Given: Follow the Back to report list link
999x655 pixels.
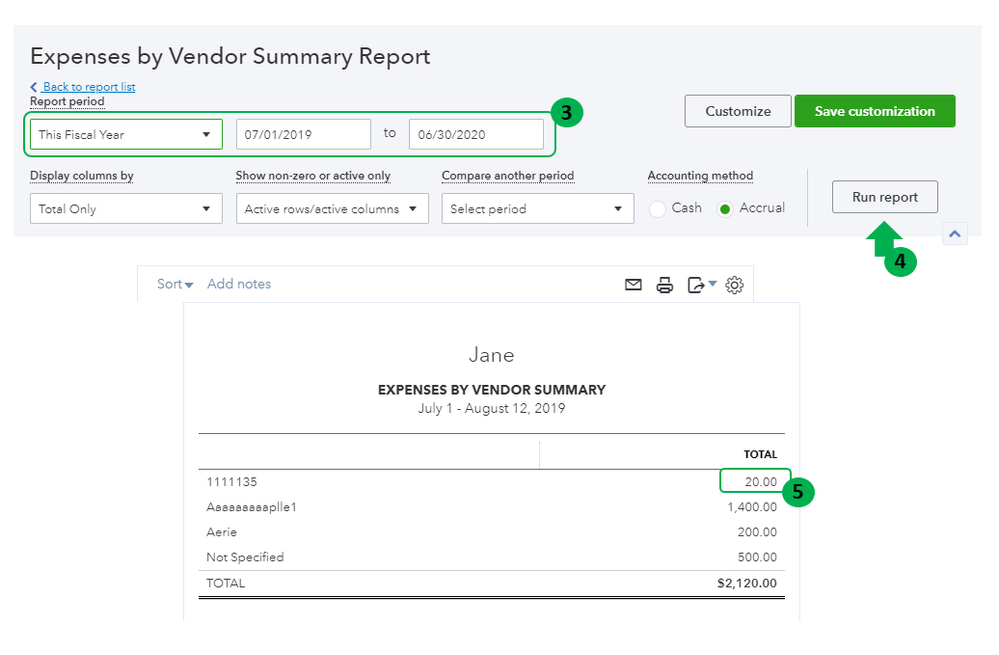Looking at the screenshot, I should tap(89, 87).
